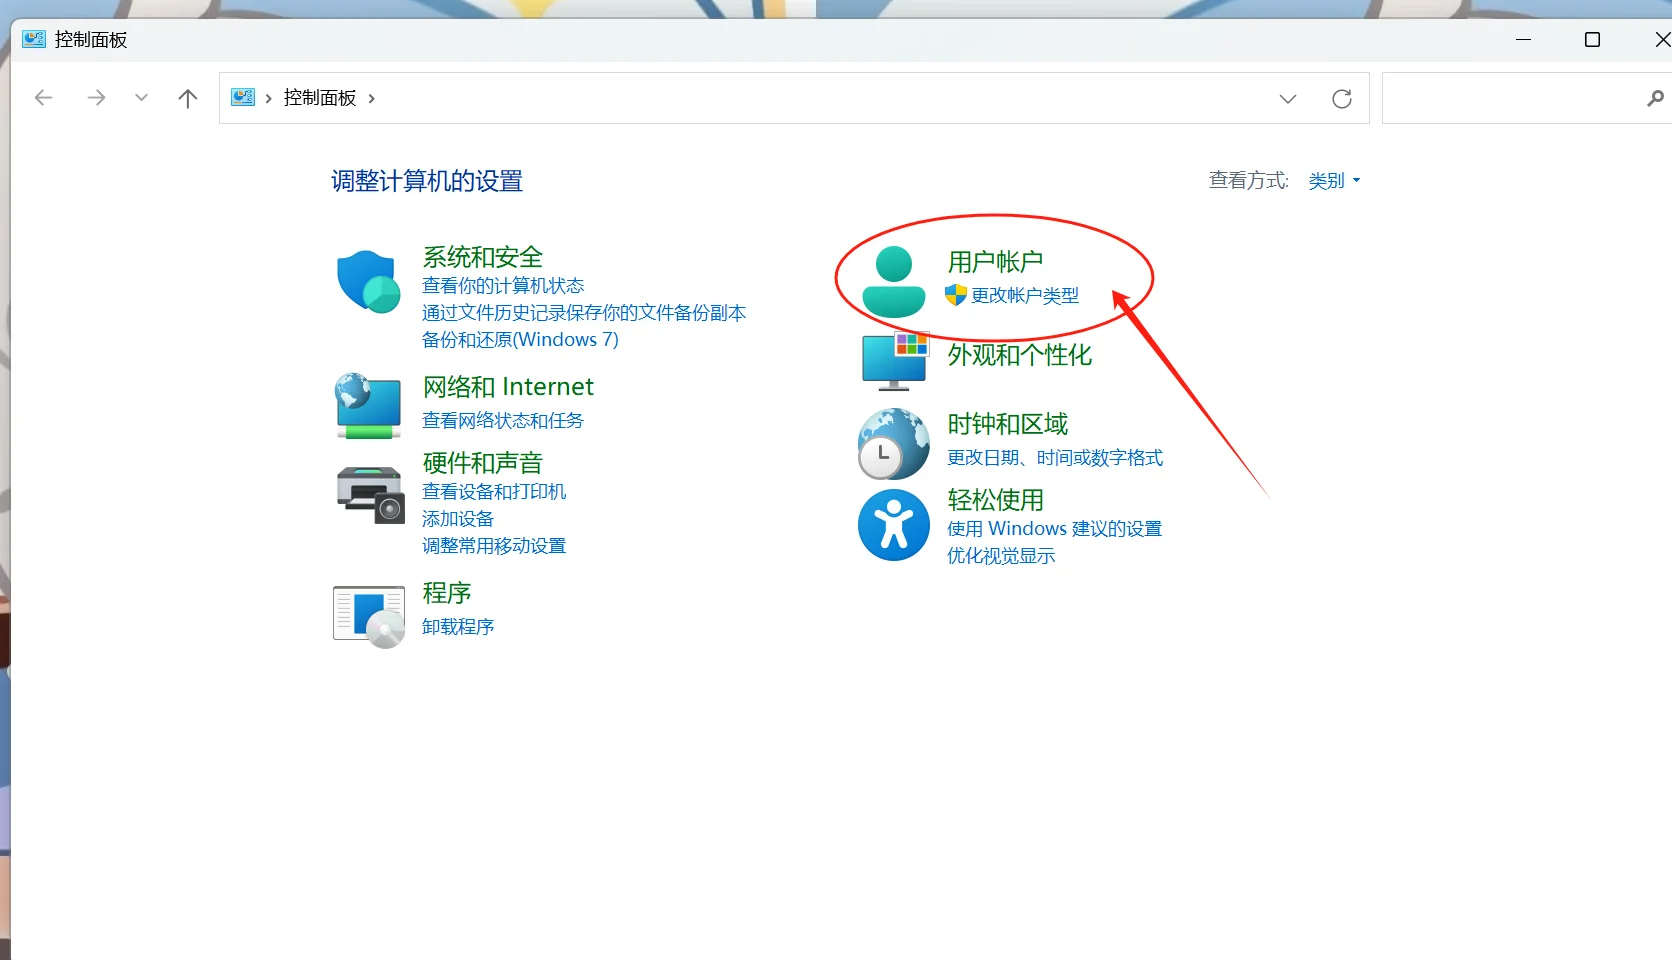Viewport: 1672px width, 960px height.
Task: Open the User Accounts person icon
Action: (894, 282)
